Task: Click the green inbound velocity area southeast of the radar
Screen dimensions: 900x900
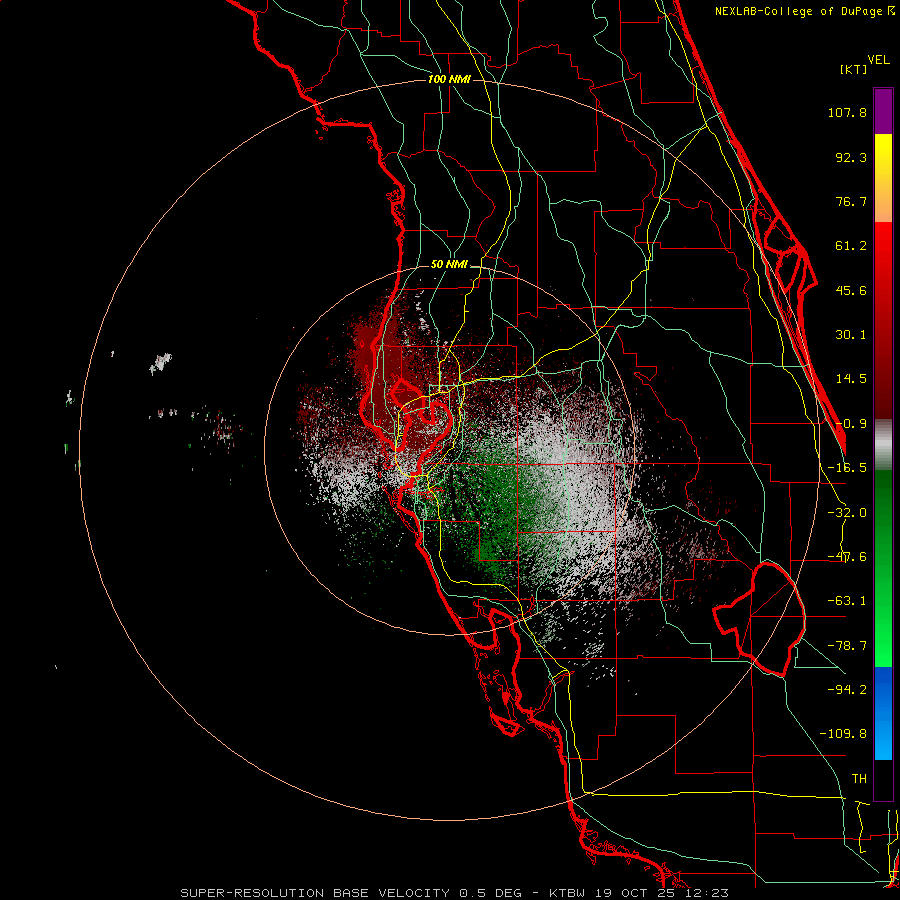Action: tap(494, 511)
